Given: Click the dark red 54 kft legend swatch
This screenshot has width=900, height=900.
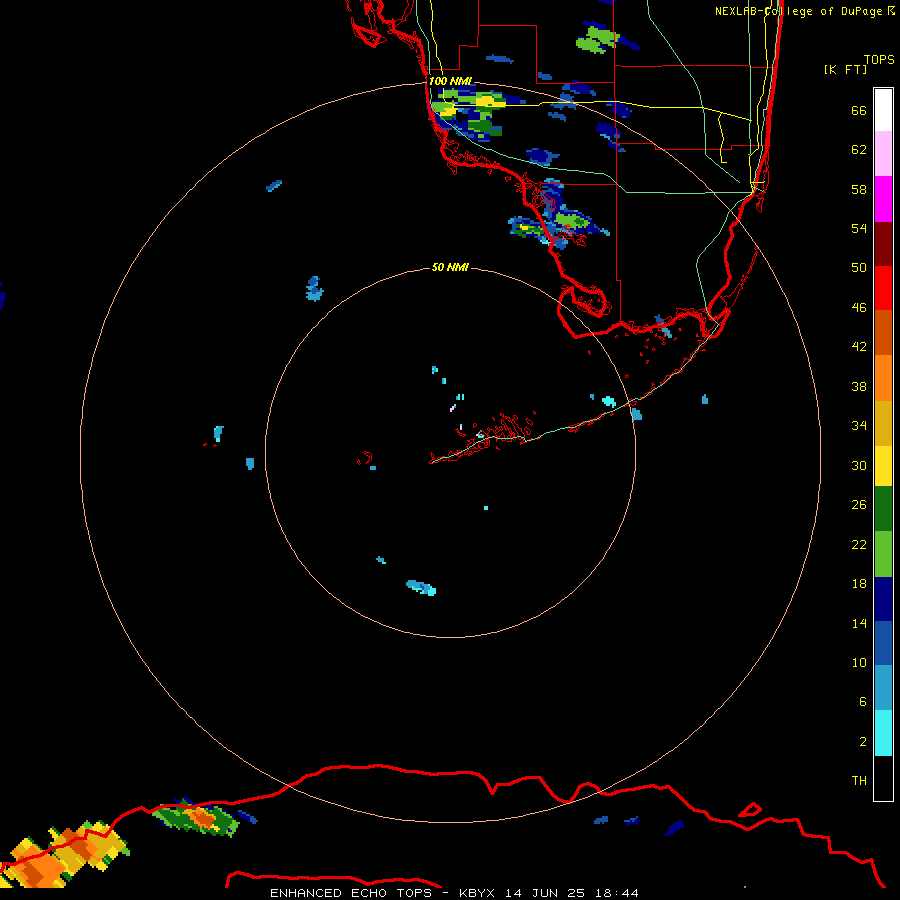Looking at the screenshot, I should tap(883, 243).
